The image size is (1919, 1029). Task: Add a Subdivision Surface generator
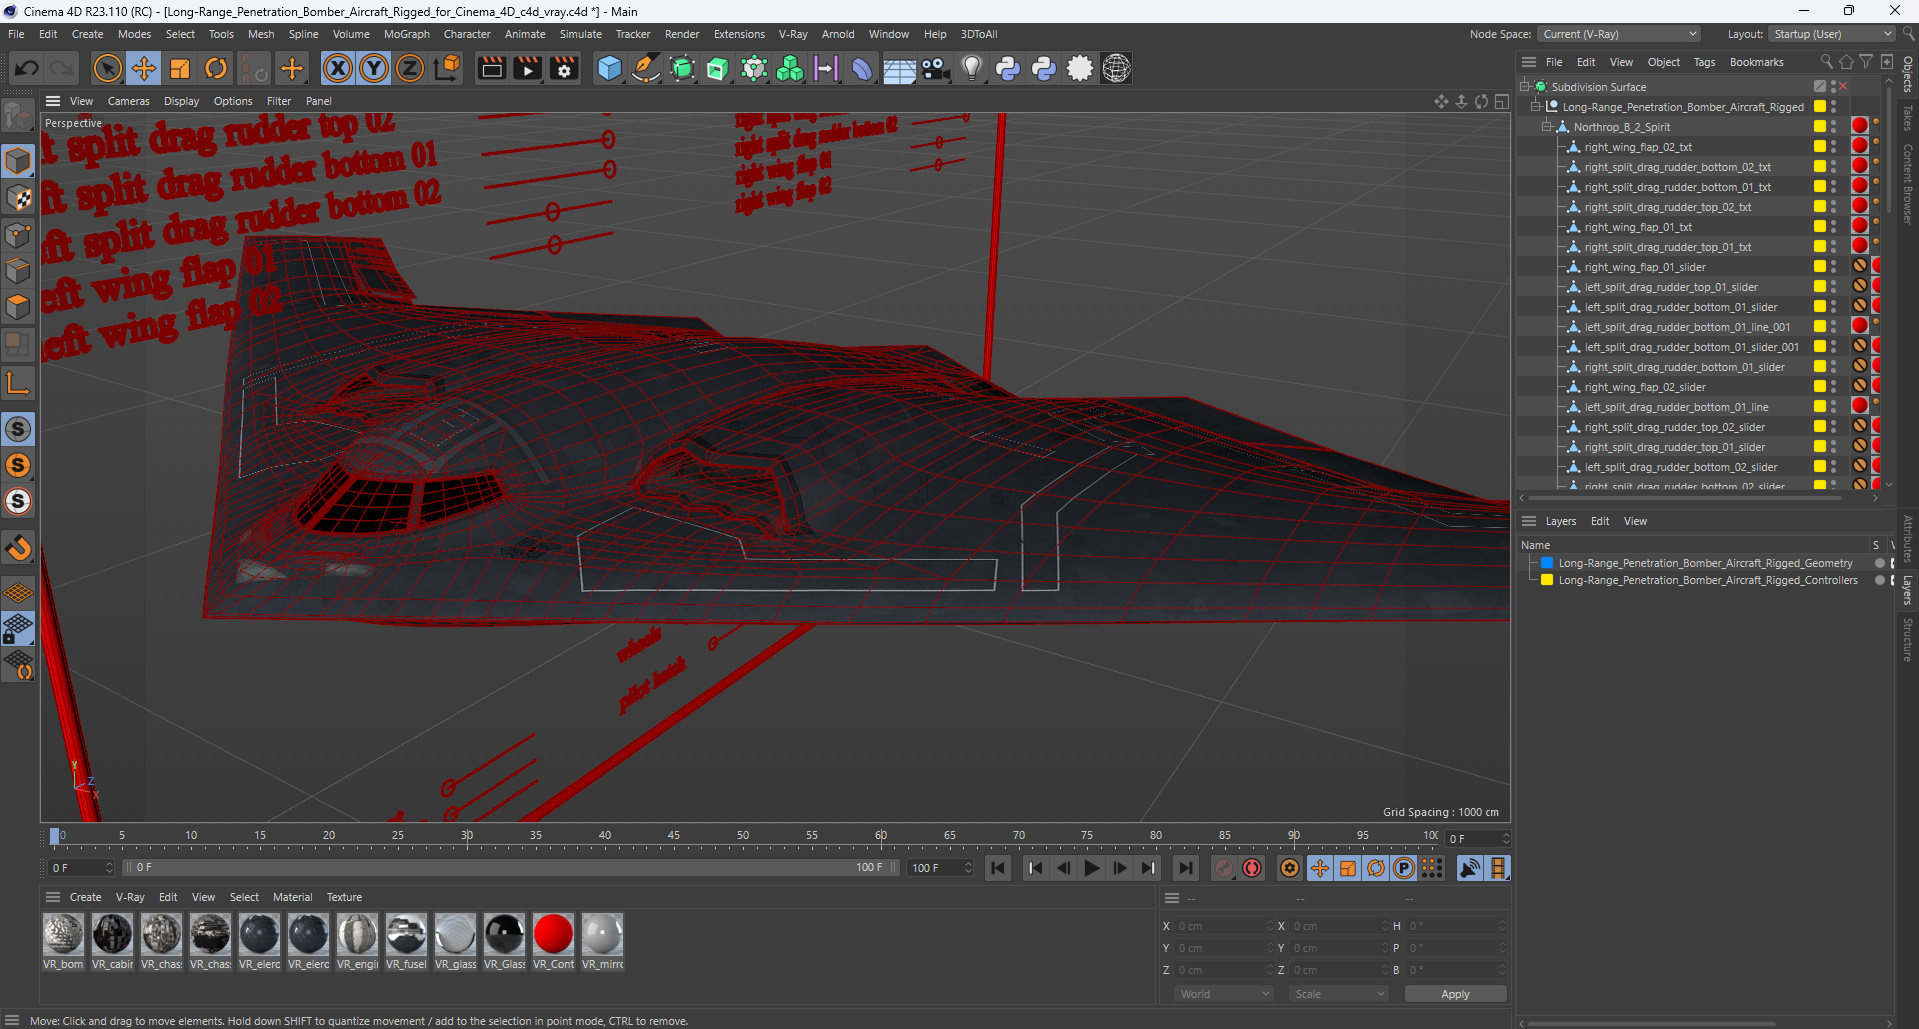(x=682, y=68)
